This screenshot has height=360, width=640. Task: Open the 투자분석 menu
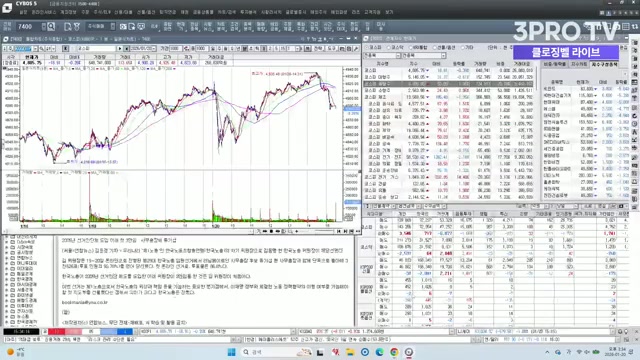248,13
